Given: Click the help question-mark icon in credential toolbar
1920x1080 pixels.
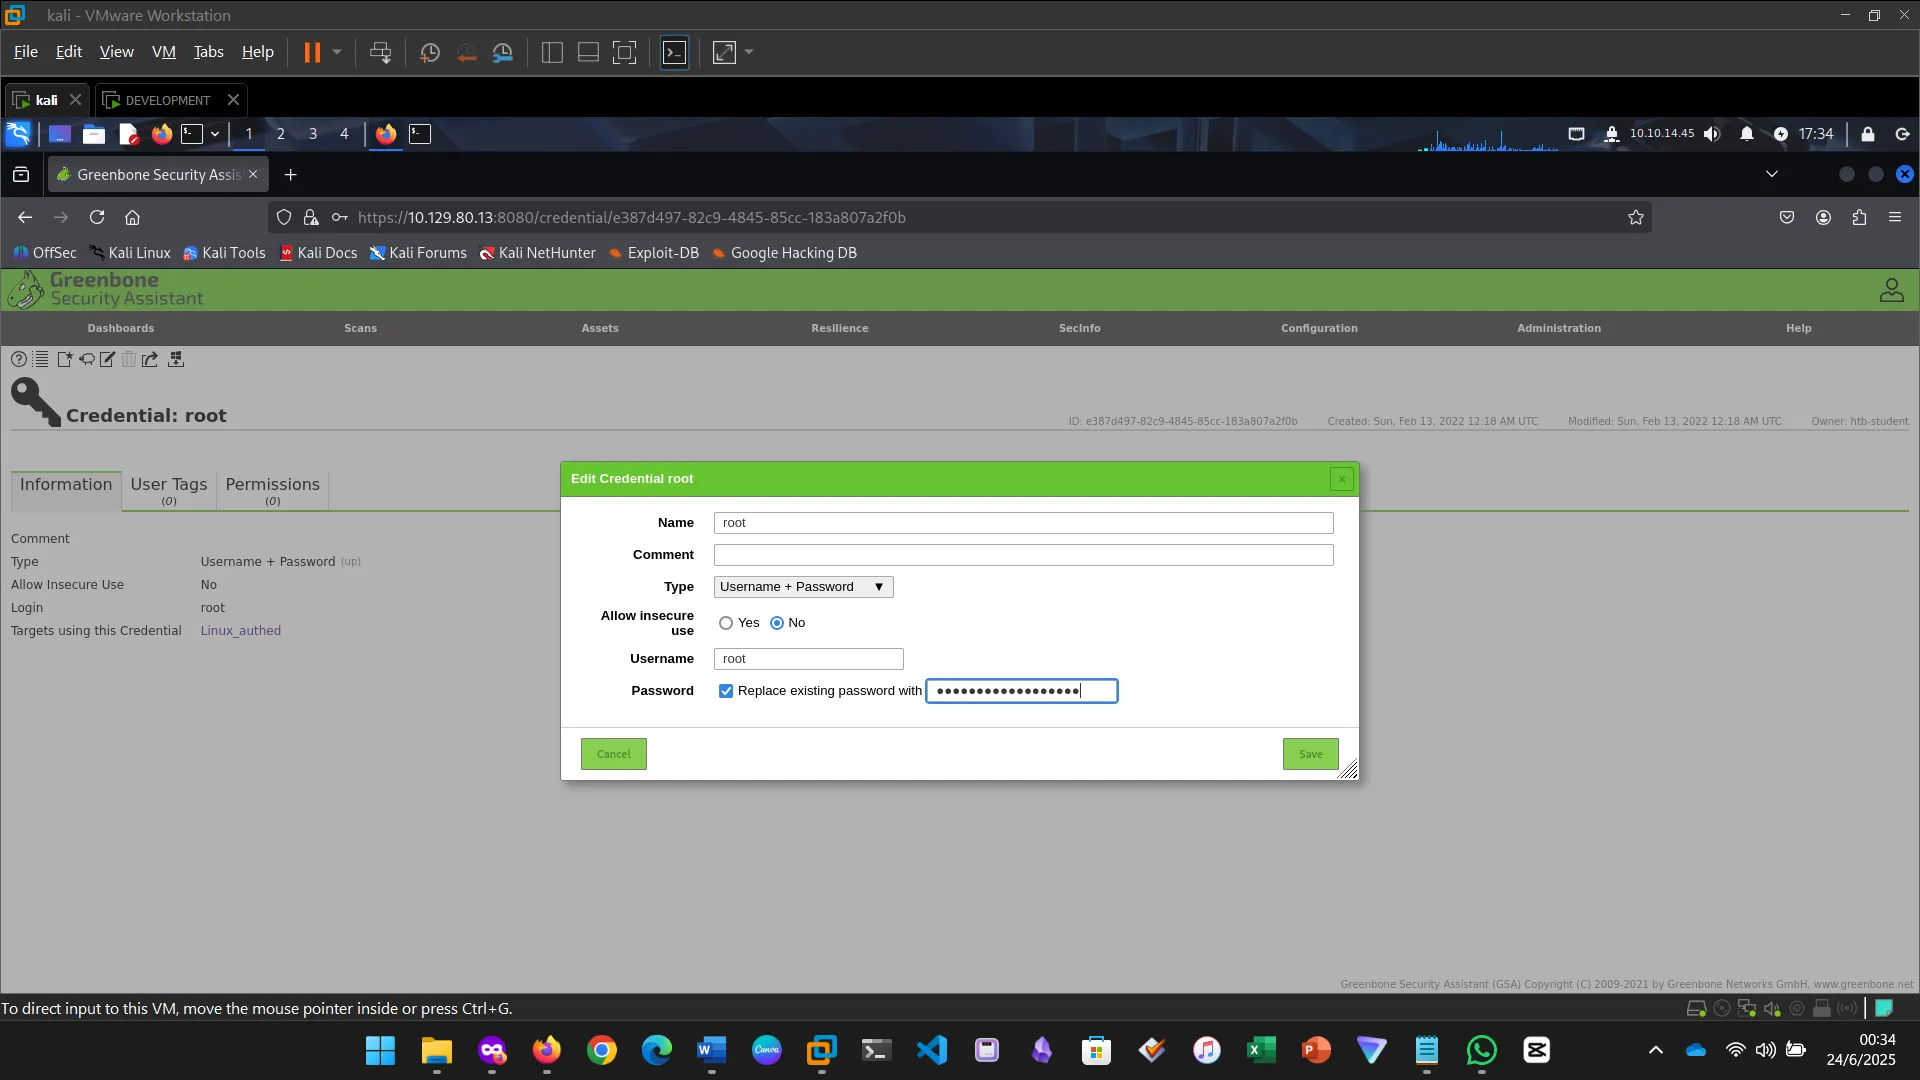Looking at the screenshot, I should point(19,359).
